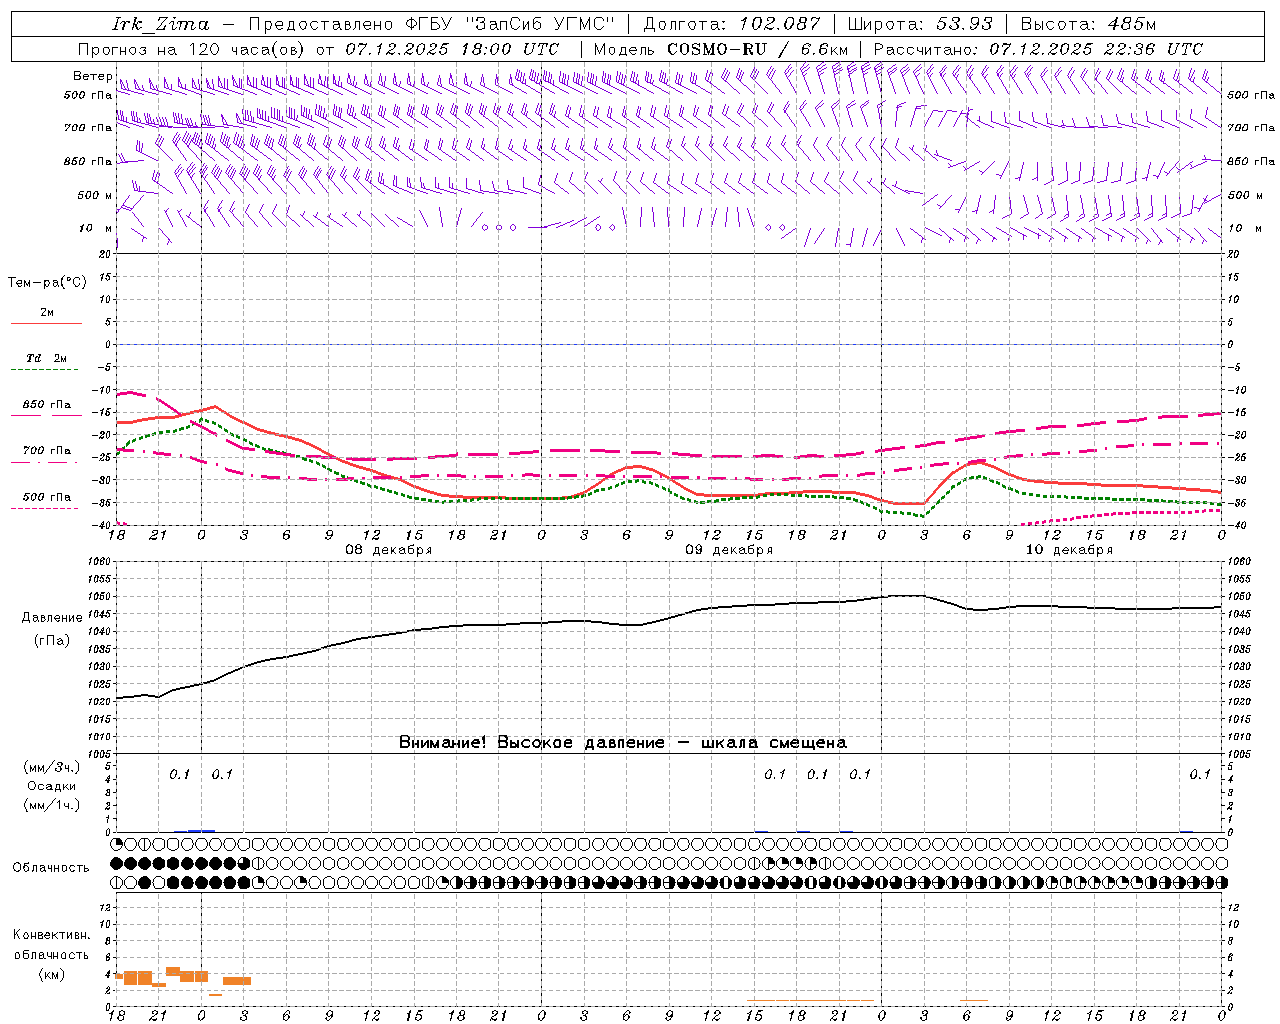Click the model name COSMO-RU / 6.6км
The image size is (1280, 1024).
pos(757,49)
